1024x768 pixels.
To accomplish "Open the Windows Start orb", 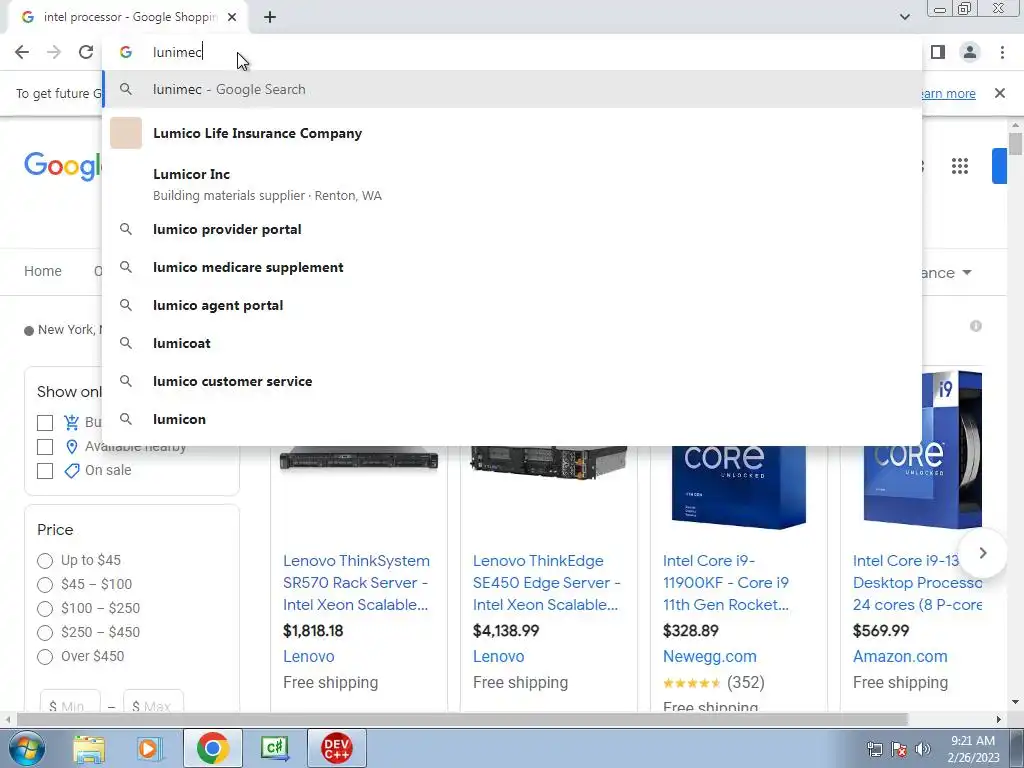I will point(27,748).
